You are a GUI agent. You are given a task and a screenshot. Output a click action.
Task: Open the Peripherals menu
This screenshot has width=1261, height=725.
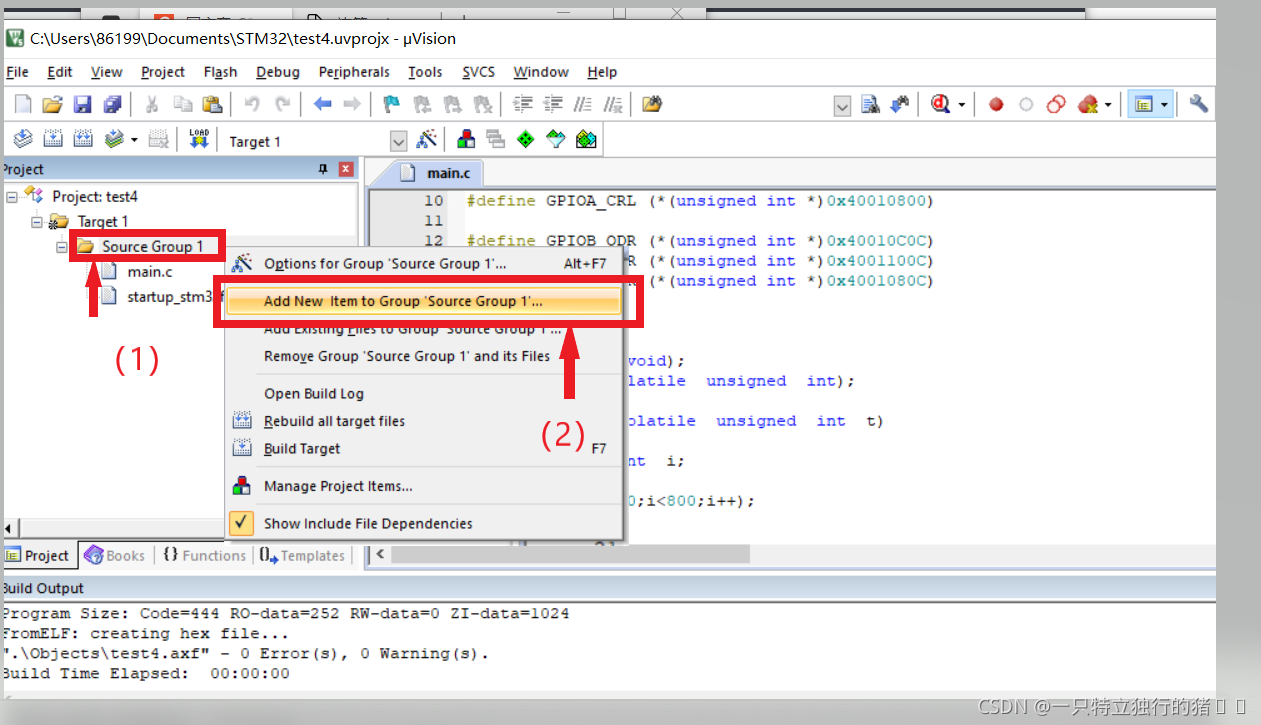pos(354,72)
